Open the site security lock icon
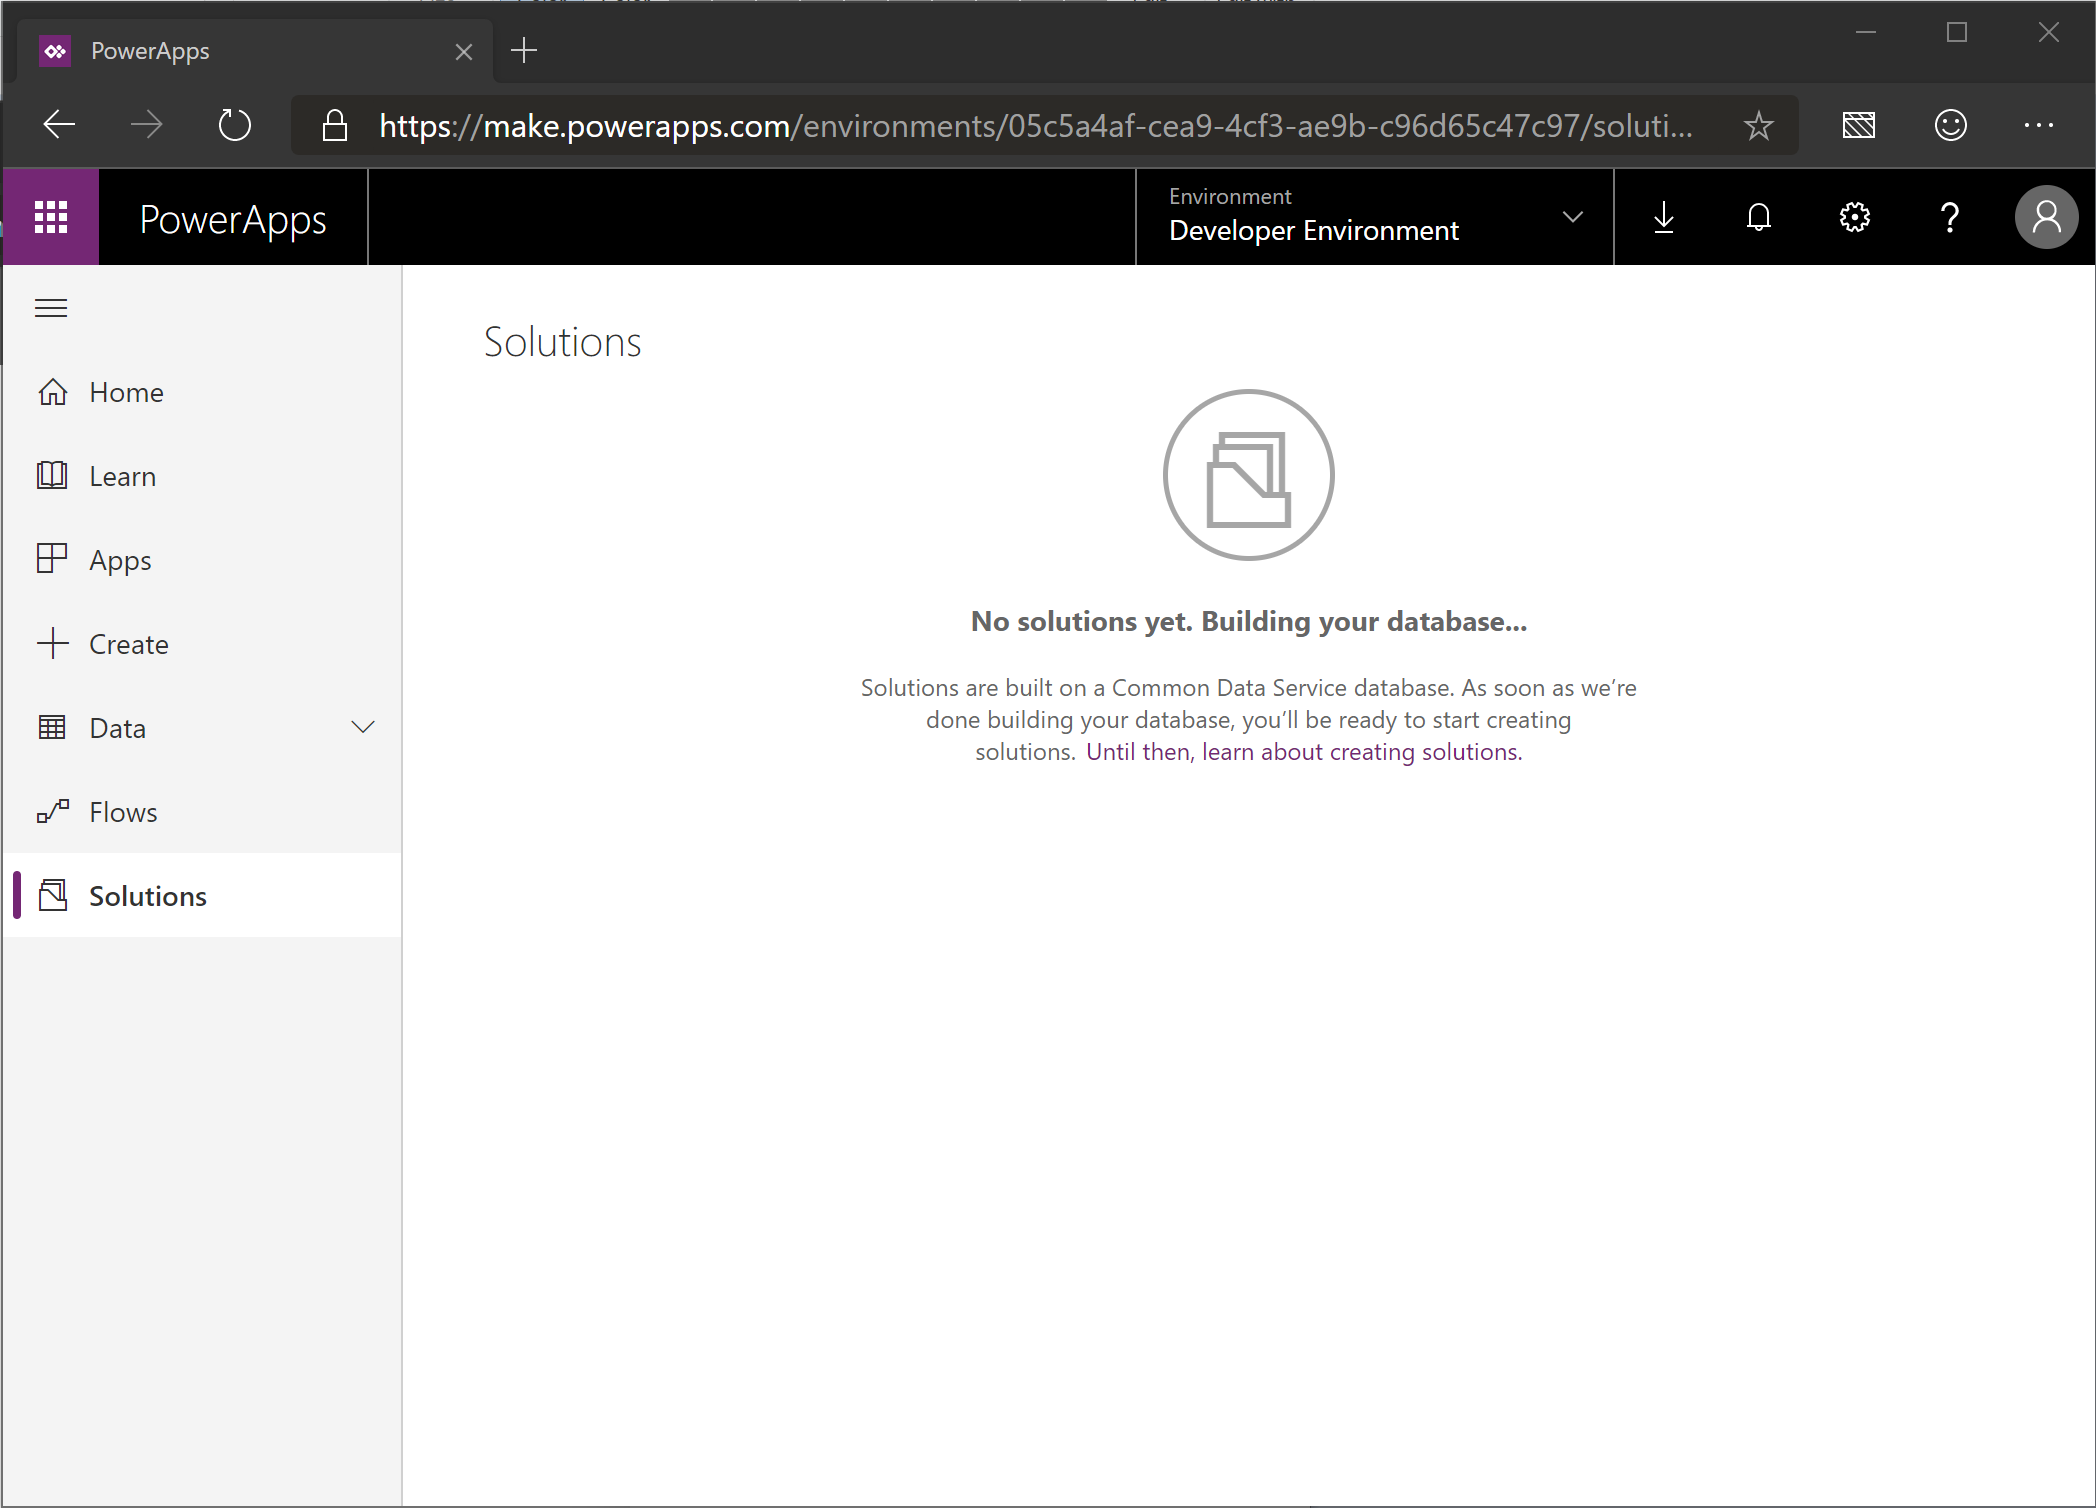The height and width of the screenshot is (1508, 2096). pyautogui.click(x=334, y=125)
